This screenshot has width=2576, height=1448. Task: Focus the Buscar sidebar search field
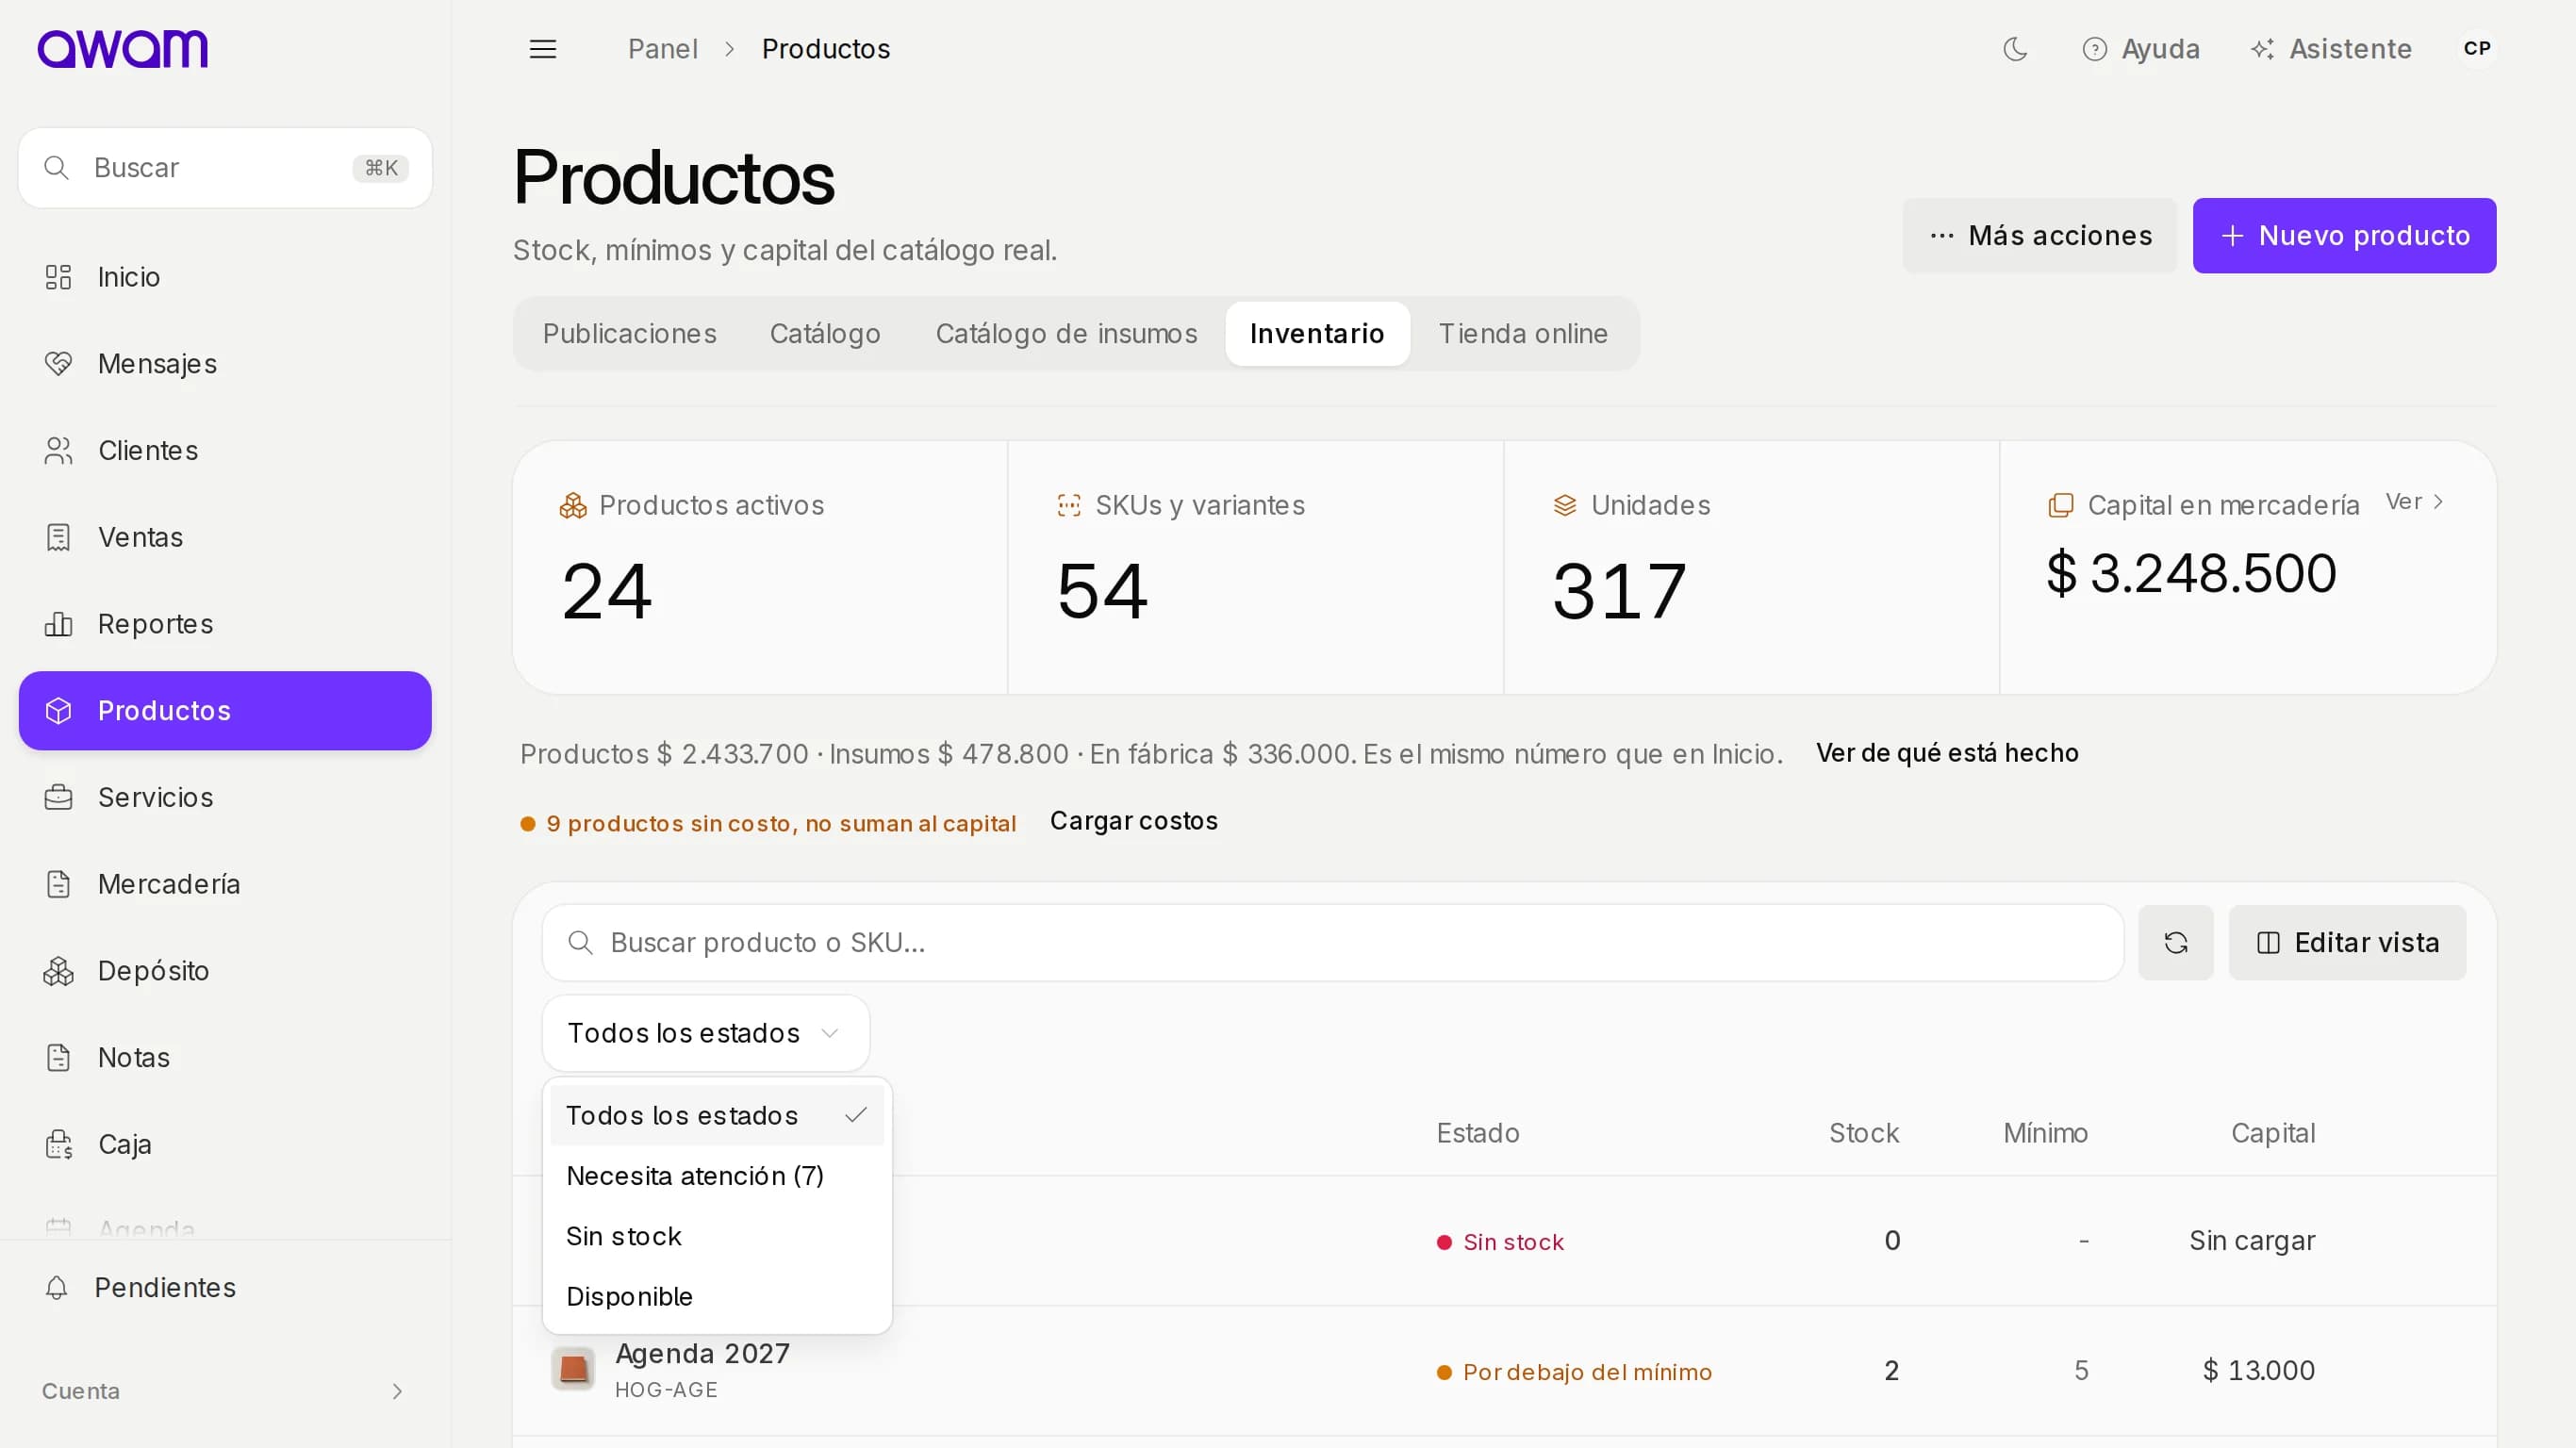(x=225, y=168)
